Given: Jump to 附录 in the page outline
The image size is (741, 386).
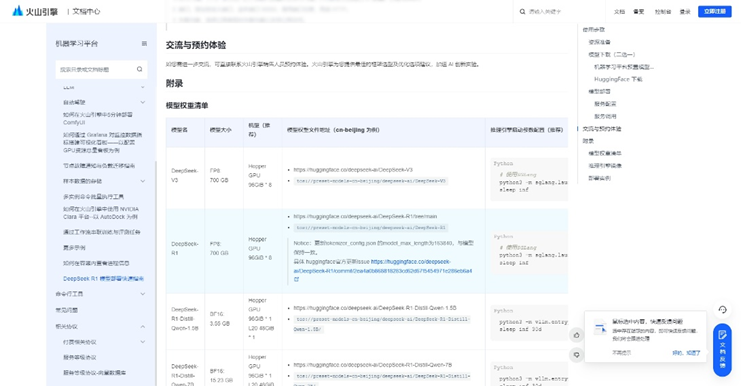Looking at the screenshot, I should coord(588,141).
